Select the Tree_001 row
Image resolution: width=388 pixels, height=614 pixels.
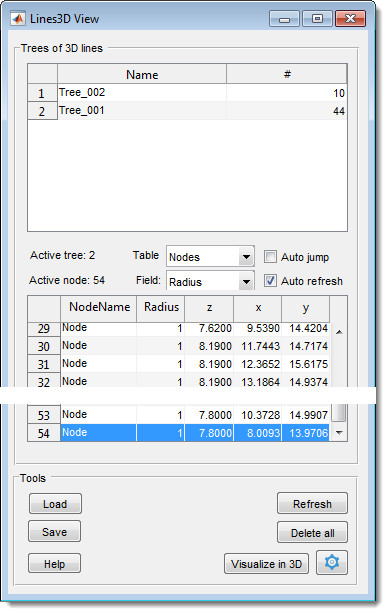(x=188, y=111)
